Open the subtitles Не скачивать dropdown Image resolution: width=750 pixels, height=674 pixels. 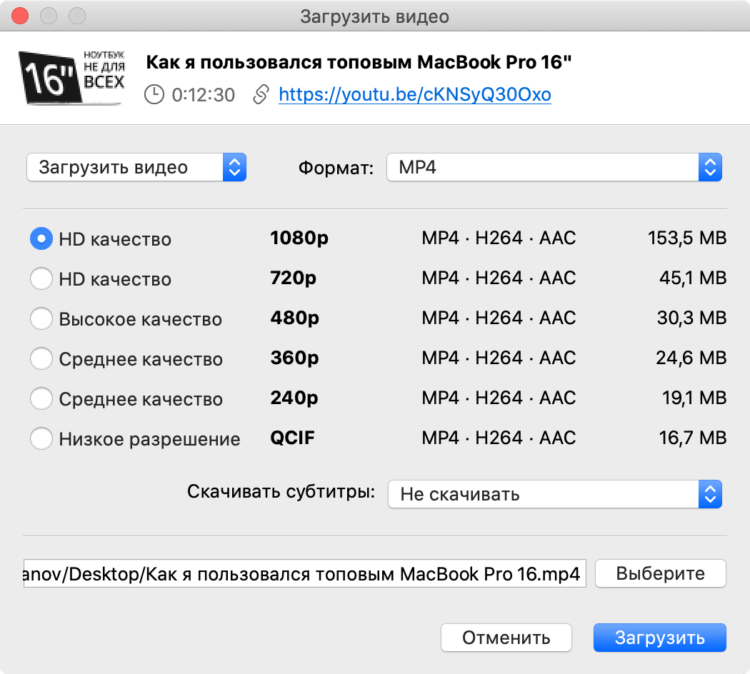tap(555, 494)
